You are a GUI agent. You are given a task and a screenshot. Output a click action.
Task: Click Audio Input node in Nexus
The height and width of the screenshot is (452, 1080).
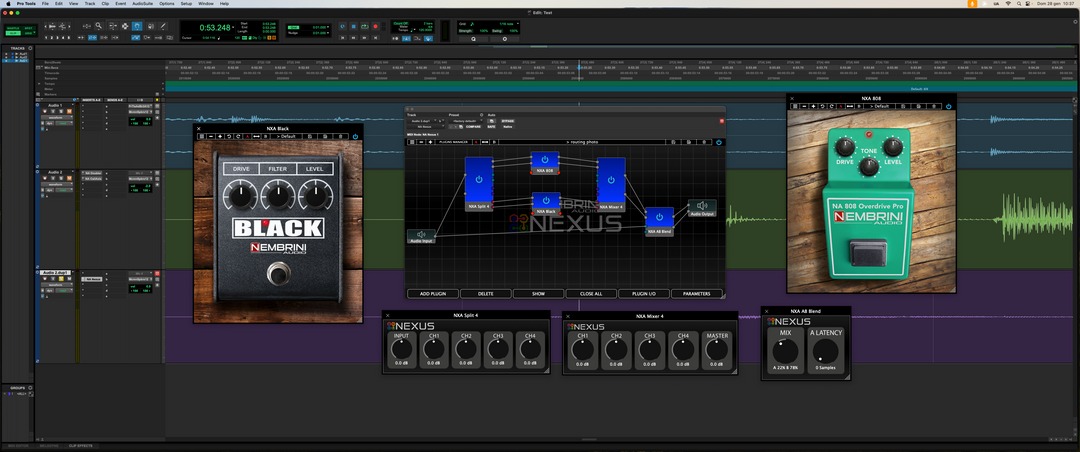point(421,236)
